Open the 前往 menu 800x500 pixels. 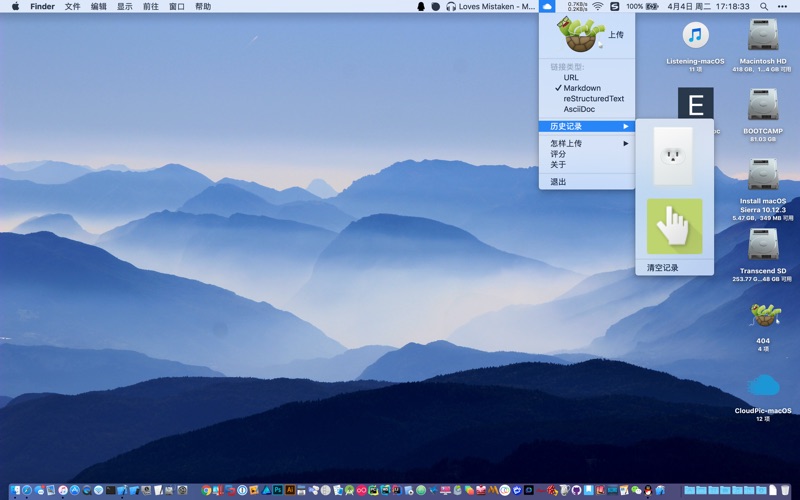pos(151,6)
